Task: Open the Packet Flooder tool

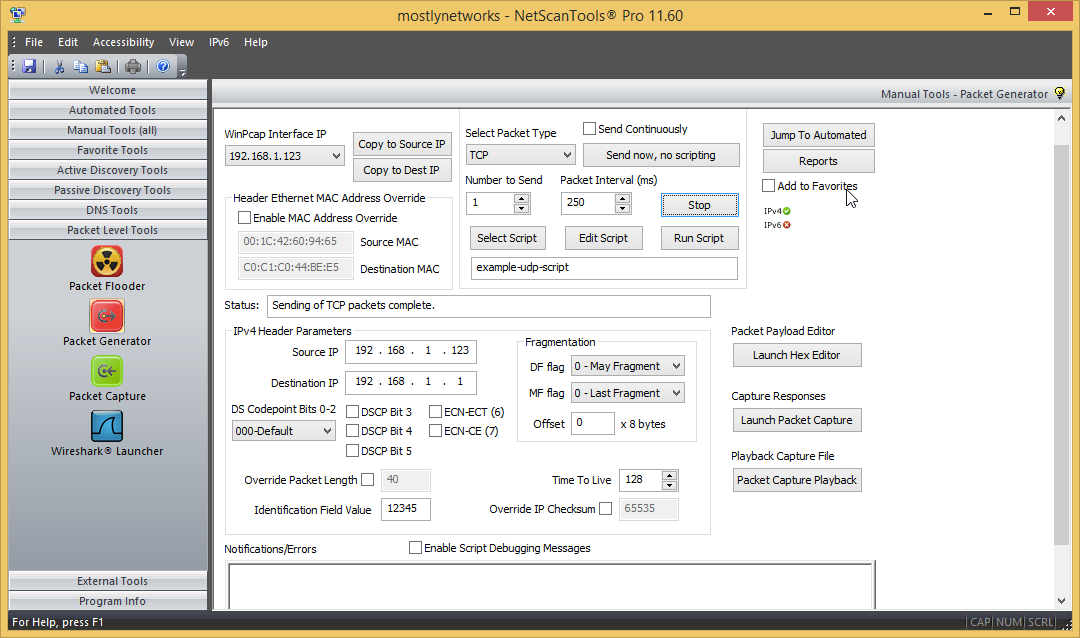Action: coord(107,262)
